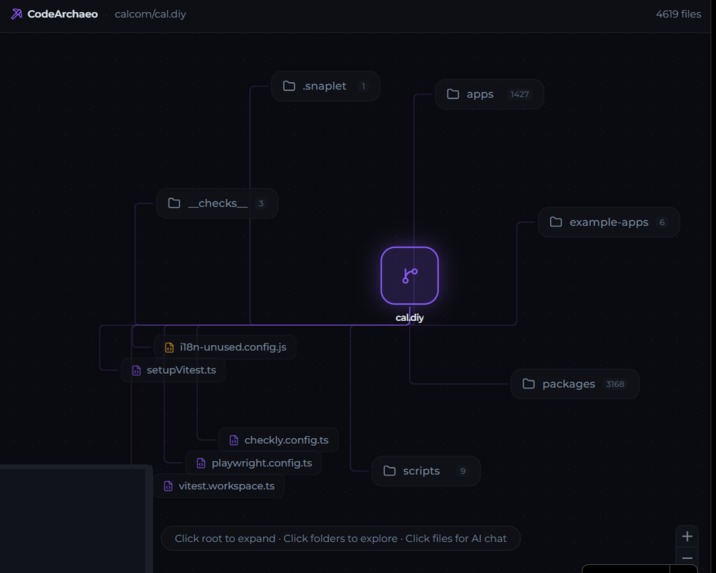Click the 3 badge on __checks__
The height and width of the screenshot is (573, 716).
tap(261, 203)
